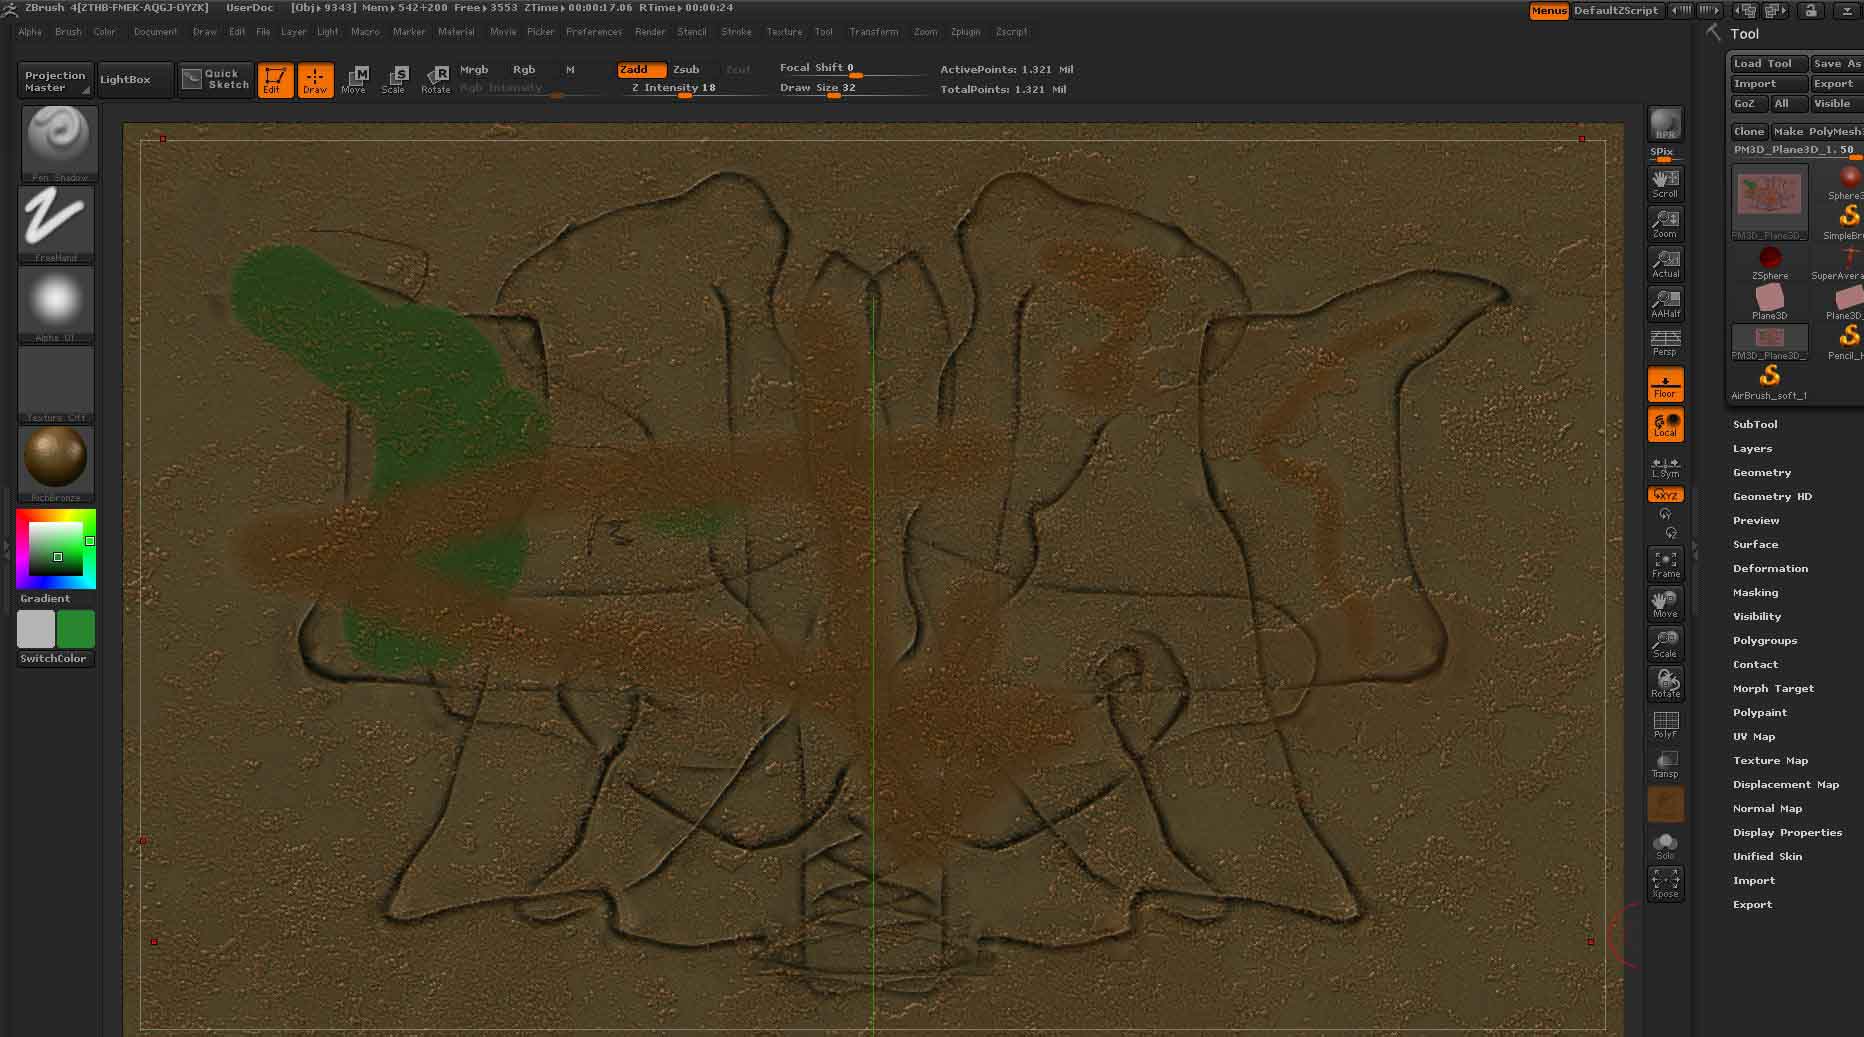
Task: Expand the Masking subpalette
Action: coord(1755,592)
